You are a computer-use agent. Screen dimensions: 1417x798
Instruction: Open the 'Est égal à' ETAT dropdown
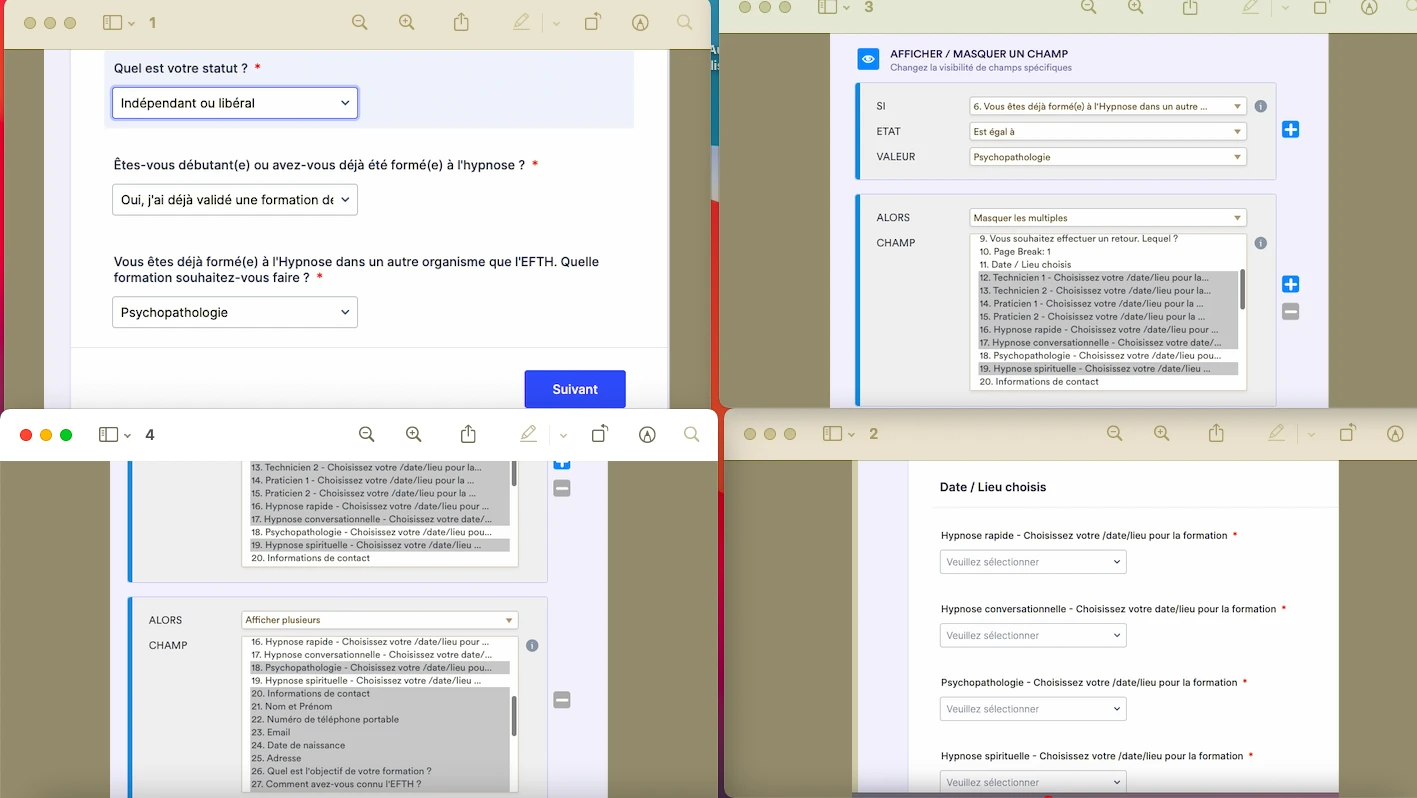(x=1107, y=130)
